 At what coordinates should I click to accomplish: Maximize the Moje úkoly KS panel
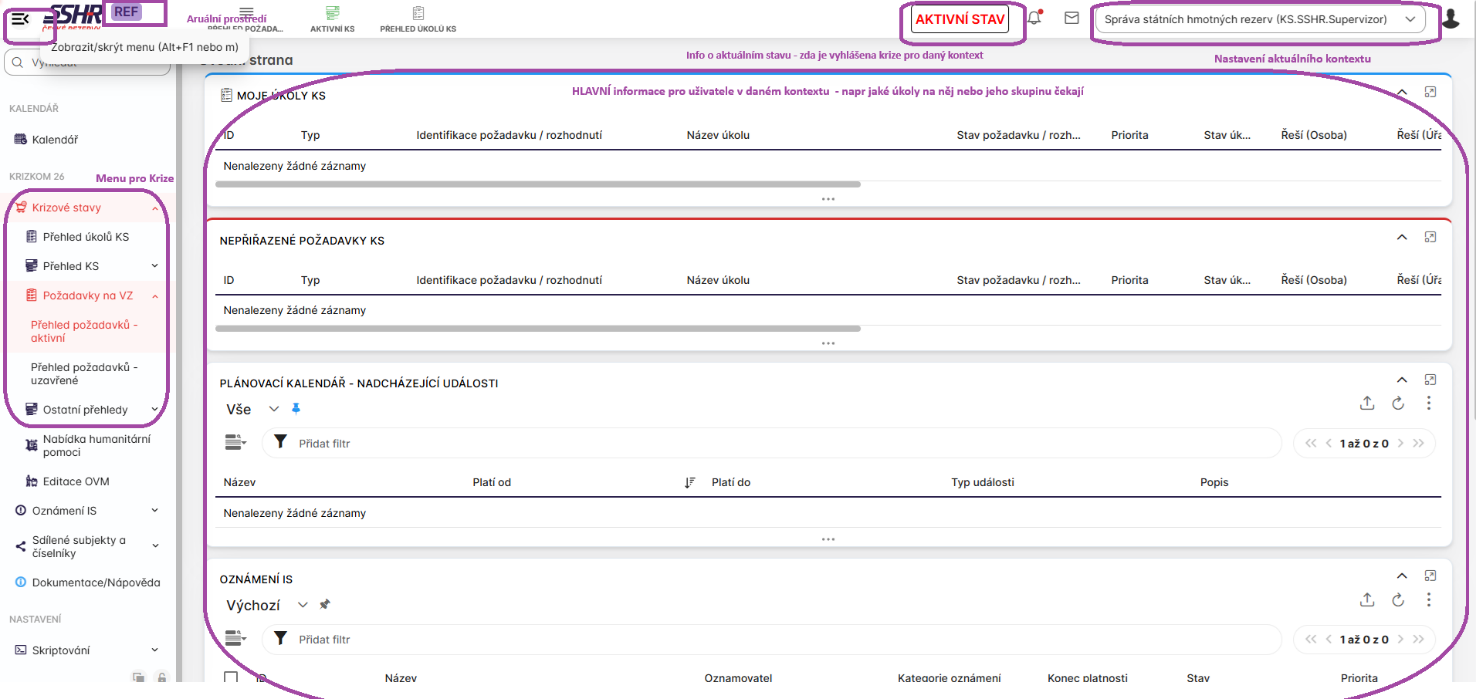coord(1430,92)
